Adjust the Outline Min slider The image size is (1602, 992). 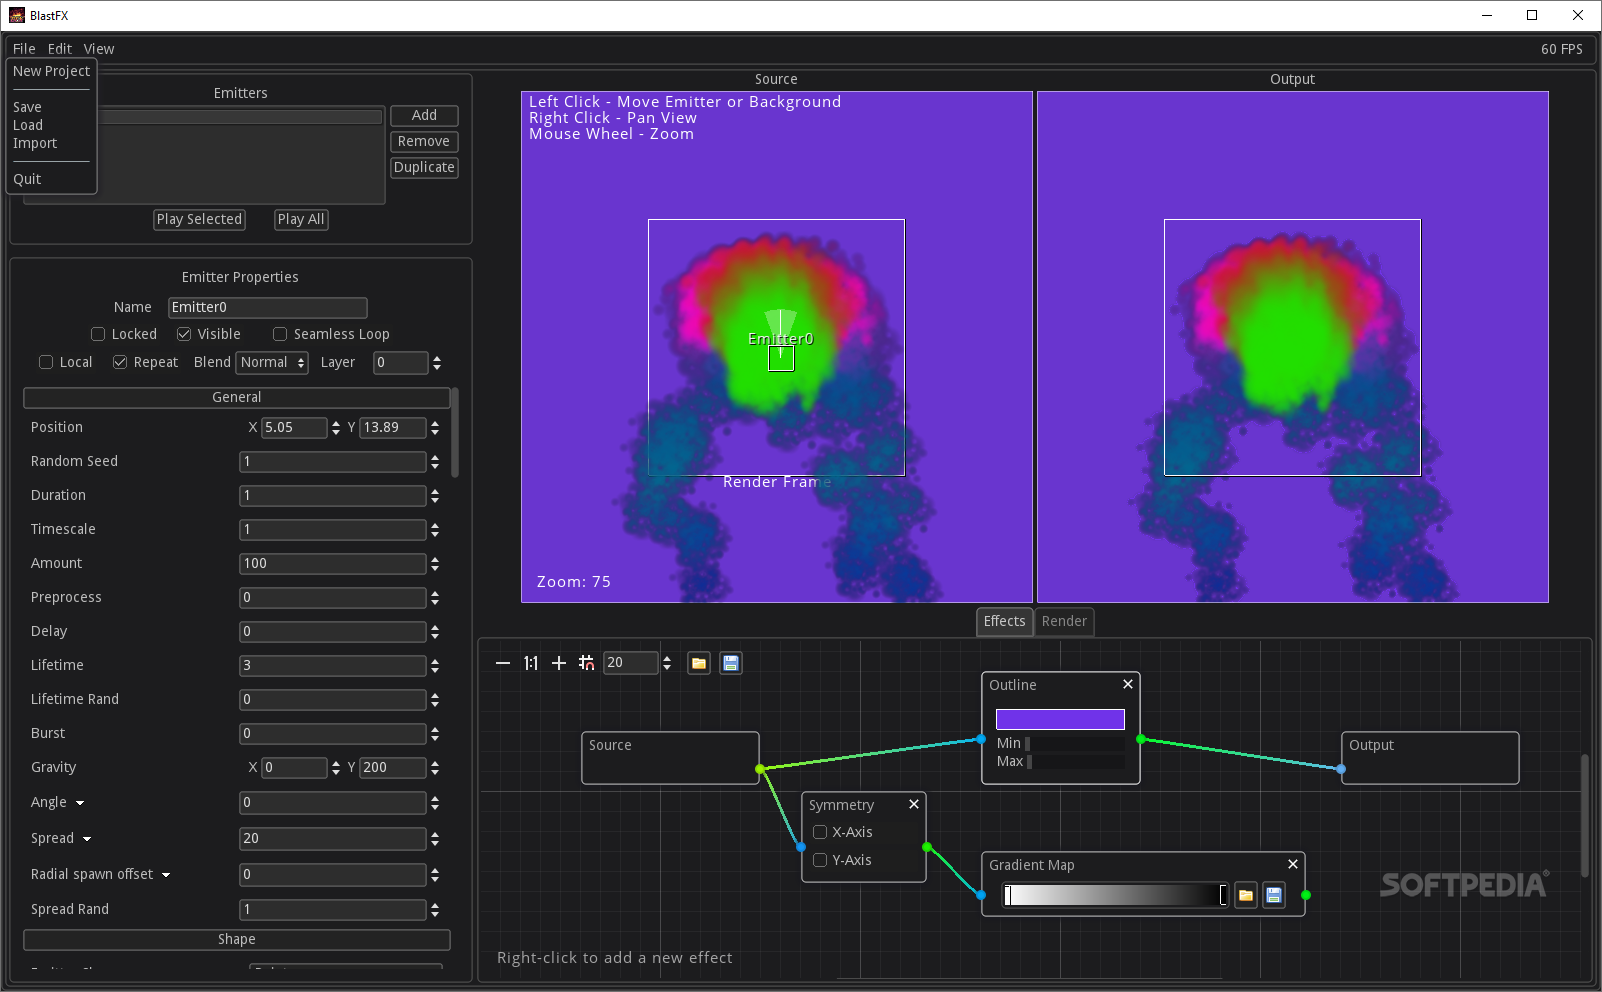coord(1075,743)
